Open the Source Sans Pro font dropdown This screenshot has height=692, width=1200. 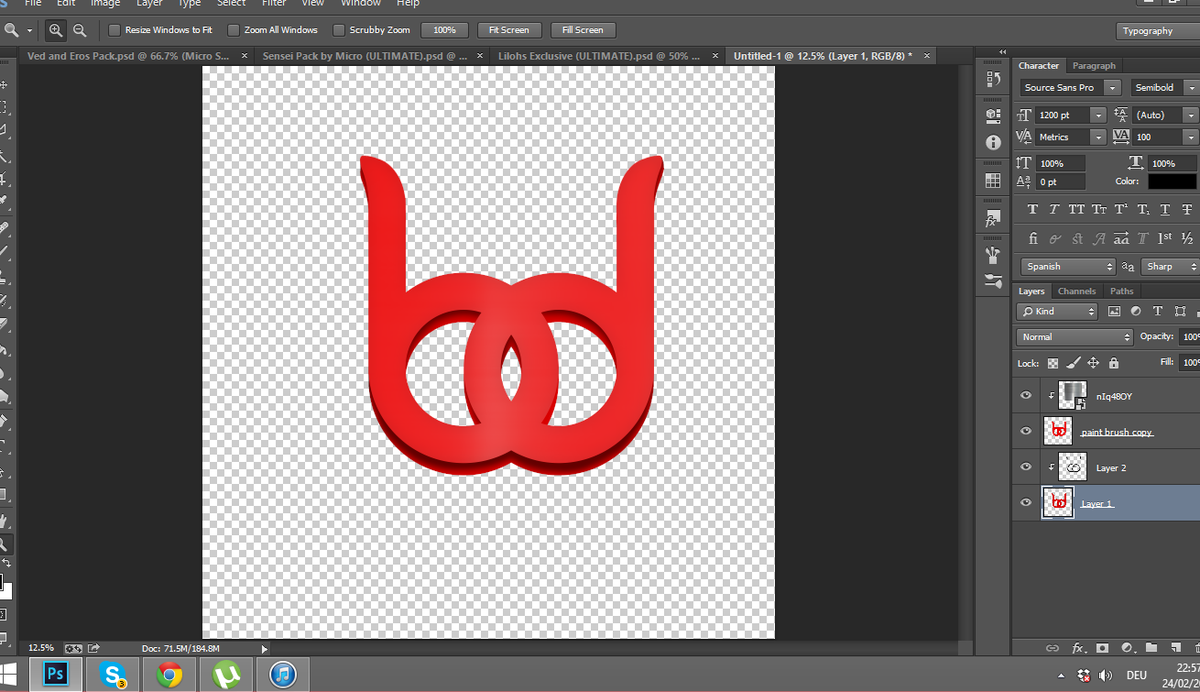(x=1069, y=88)
